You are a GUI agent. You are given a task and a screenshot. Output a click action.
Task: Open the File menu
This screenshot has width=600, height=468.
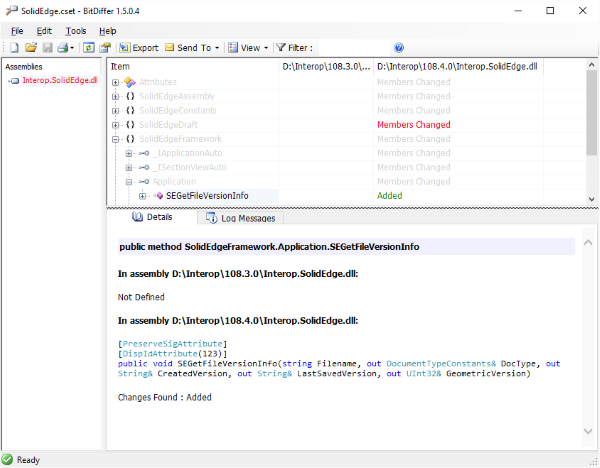click(17, 31)
